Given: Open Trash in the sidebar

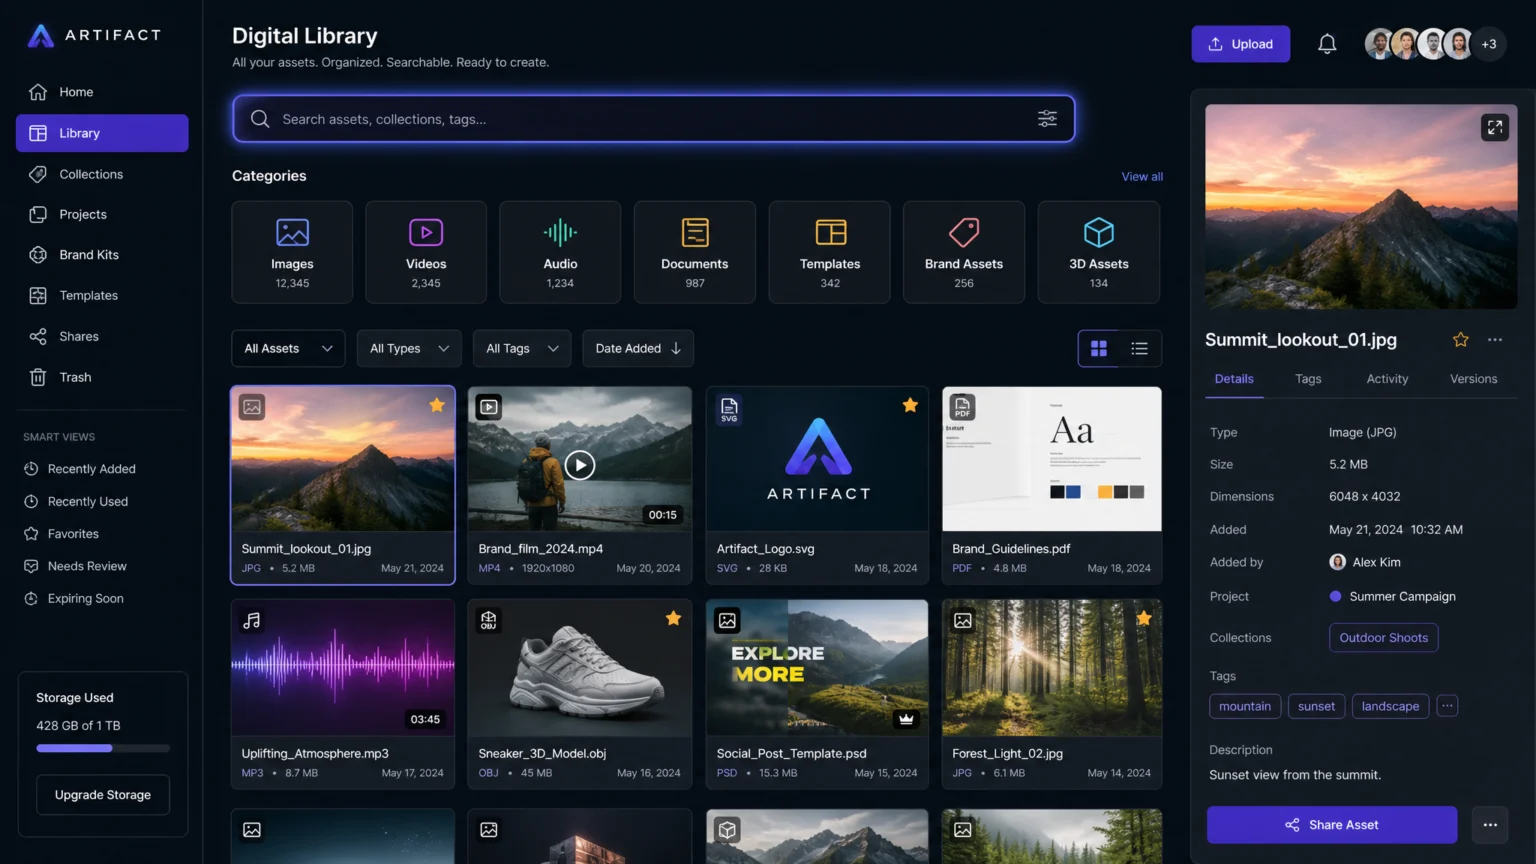Looking at the screenshot, I should click(102, 377).
